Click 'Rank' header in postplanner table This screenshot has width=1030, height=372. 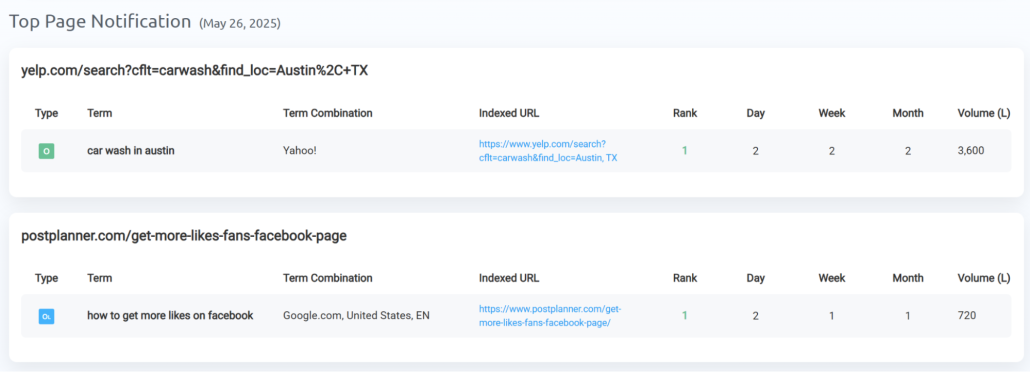coord(685,278)
